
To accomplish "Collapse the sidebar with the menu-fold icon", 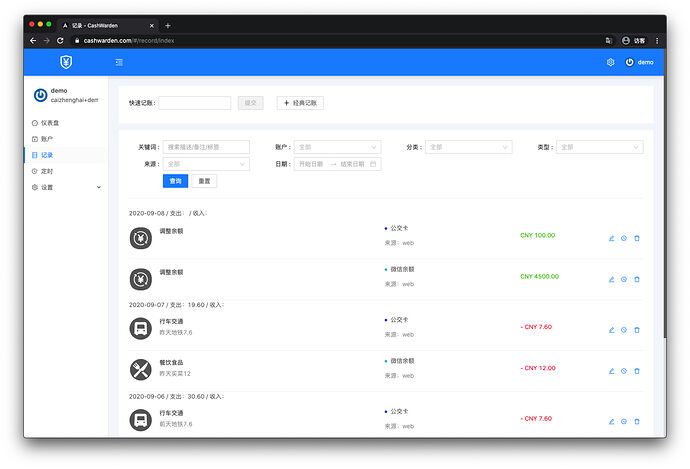I will coord(119,62).
